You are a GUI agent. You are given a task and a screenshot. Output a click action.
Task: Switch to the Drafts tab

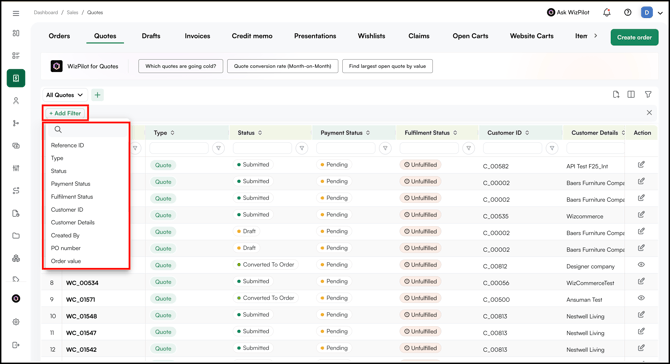pyautogui.click(x=151, y=36)
